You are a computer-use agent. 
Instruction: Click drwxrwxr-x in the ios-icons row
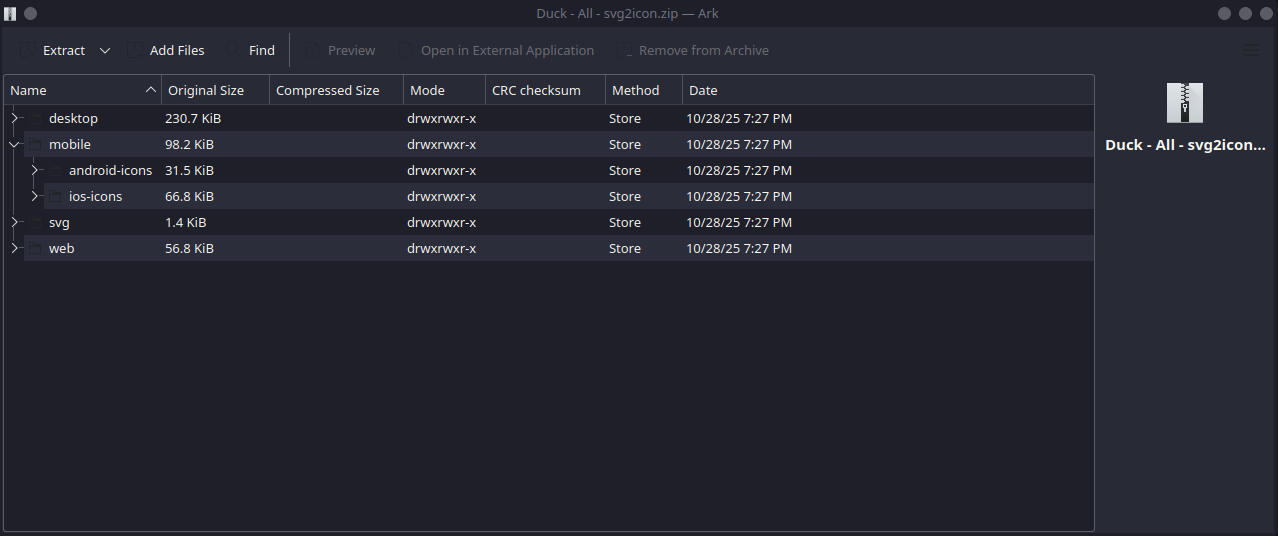coord(441,196)
